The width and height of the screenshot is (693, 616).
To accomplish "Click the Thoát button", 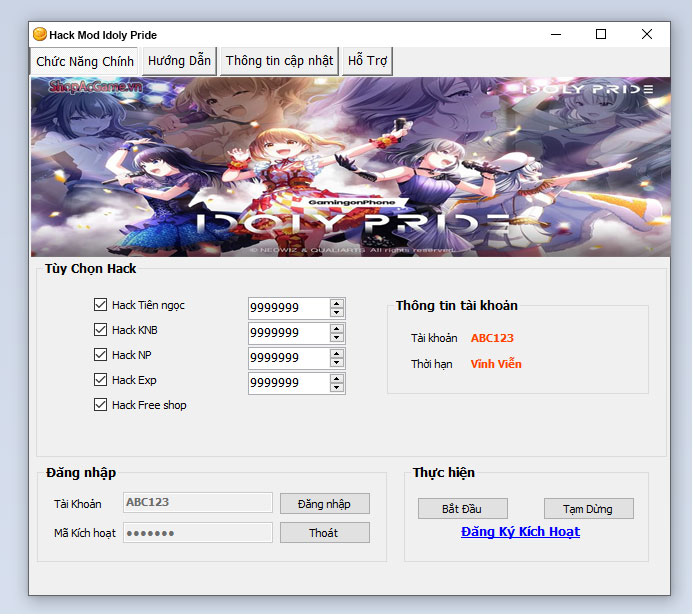I will click(x=324, y=532).
